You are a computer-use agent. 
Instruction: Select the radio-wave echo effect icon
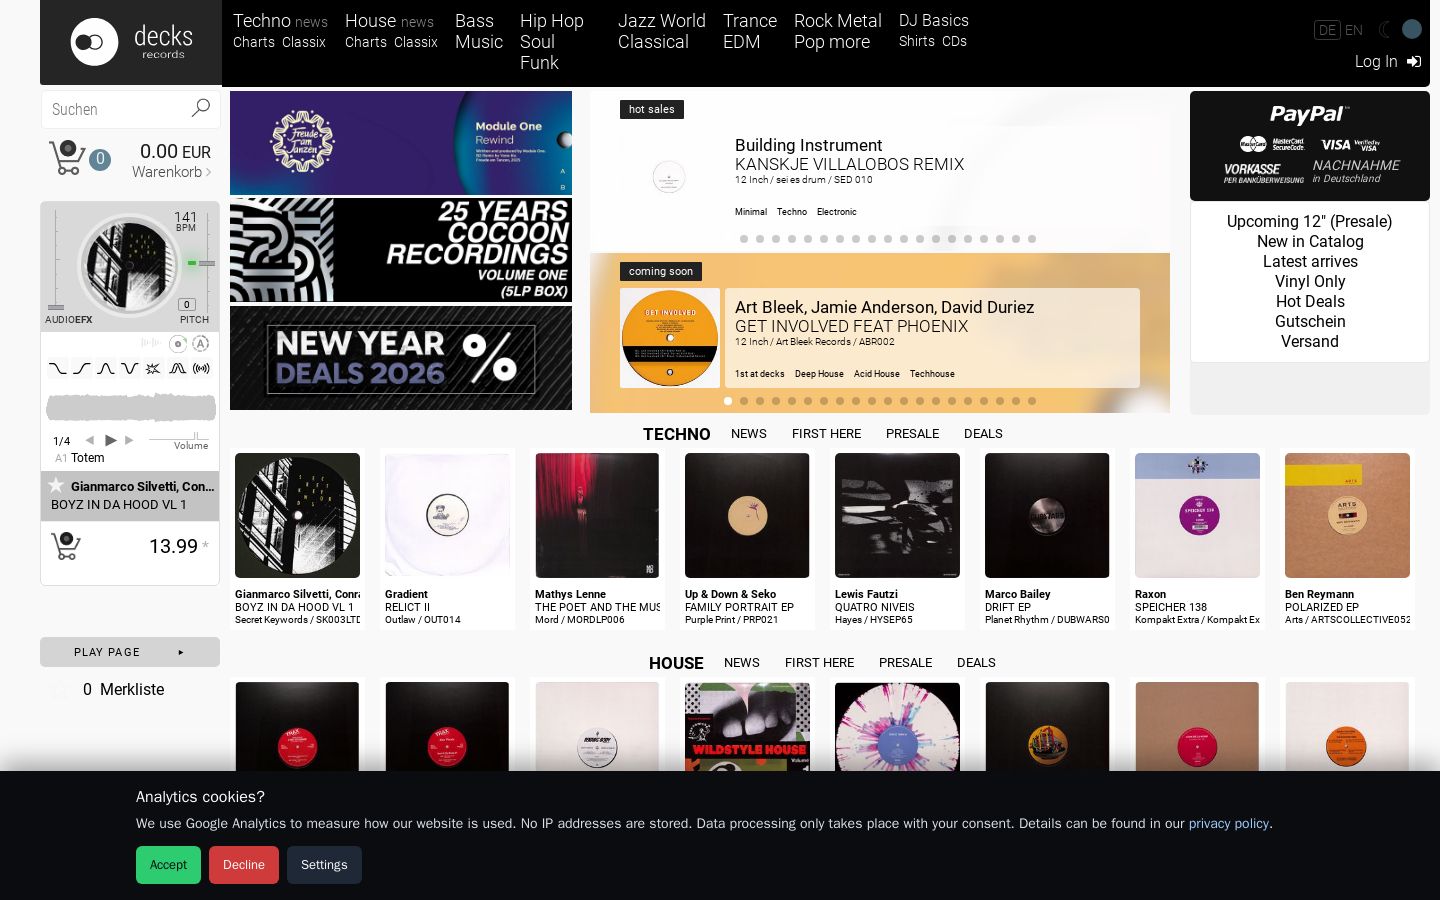[x=201, y=369]
